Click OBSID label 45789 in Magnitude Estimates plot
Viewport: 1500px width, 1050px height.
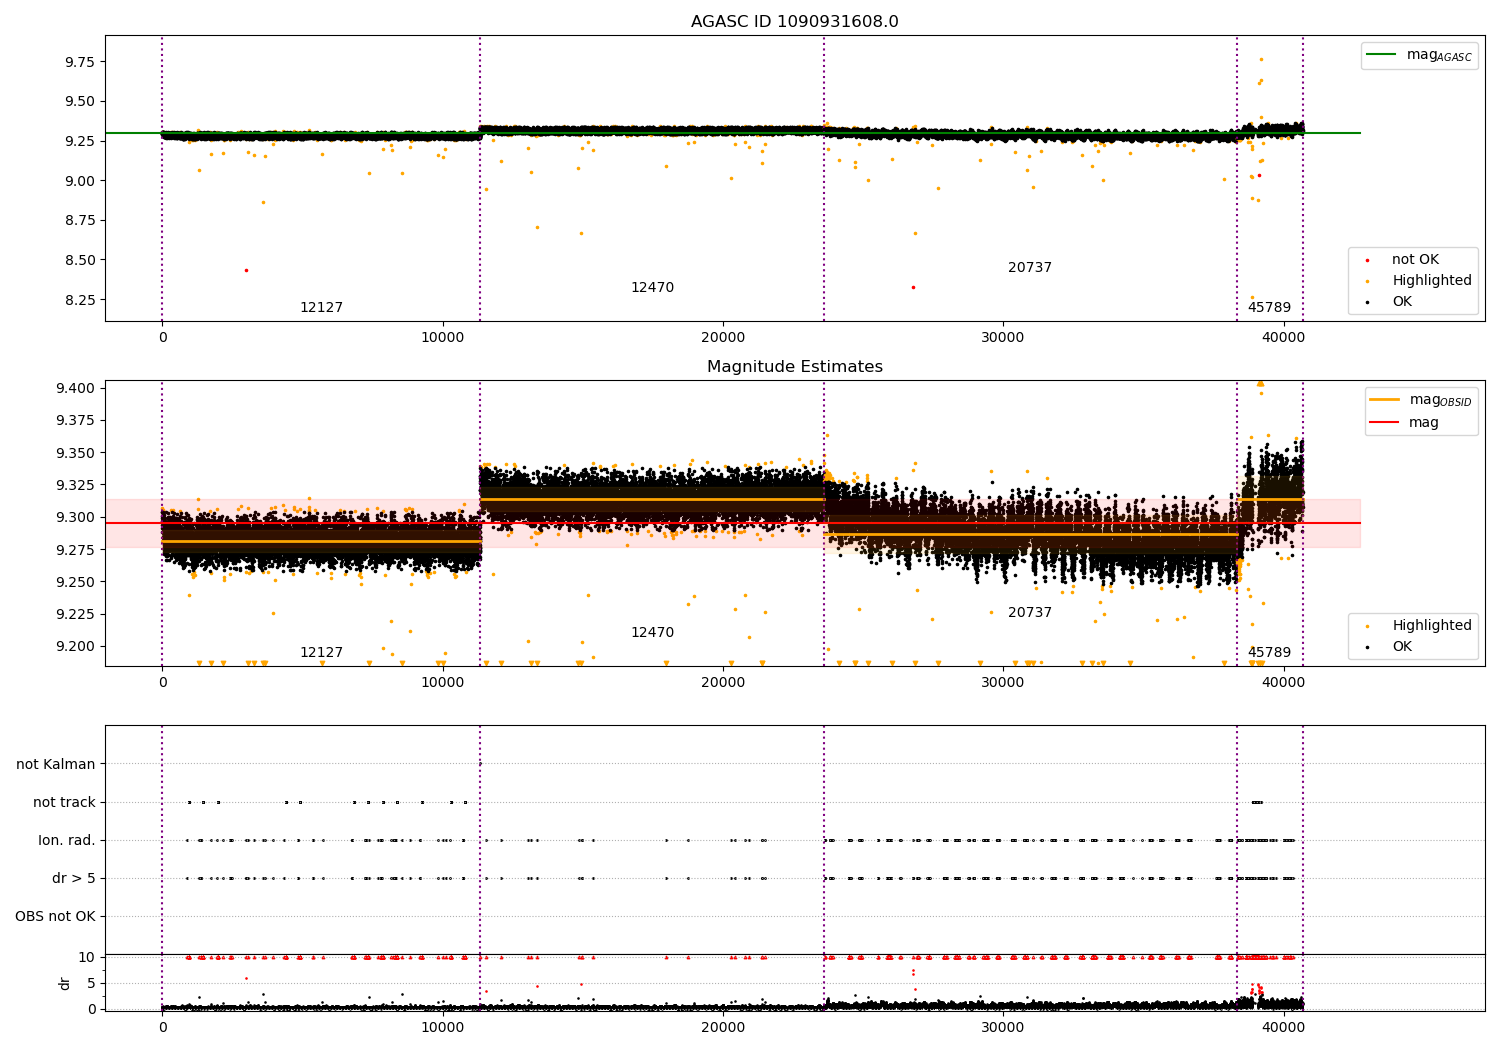1269,653
